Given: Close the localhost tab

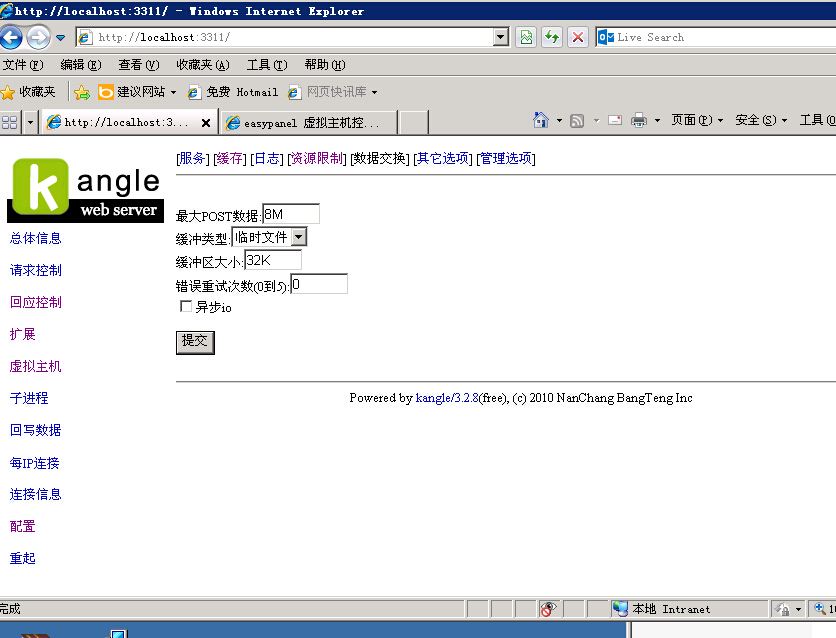Looking at the screenshot, I should point(206,123).
